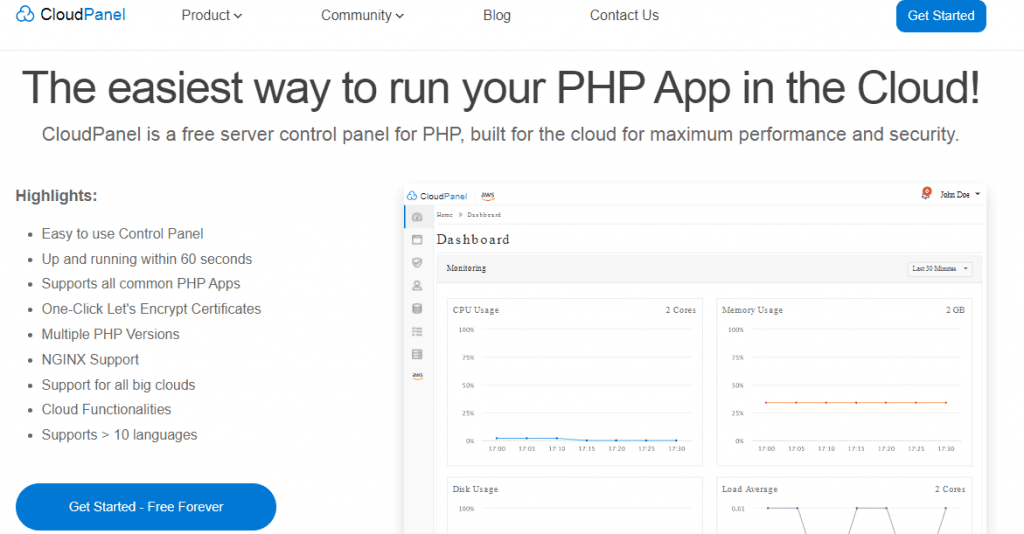The width and height of the screenshot is (1024, 534).
Task: Click the CPU Usage chart
Action: [573, 385]
